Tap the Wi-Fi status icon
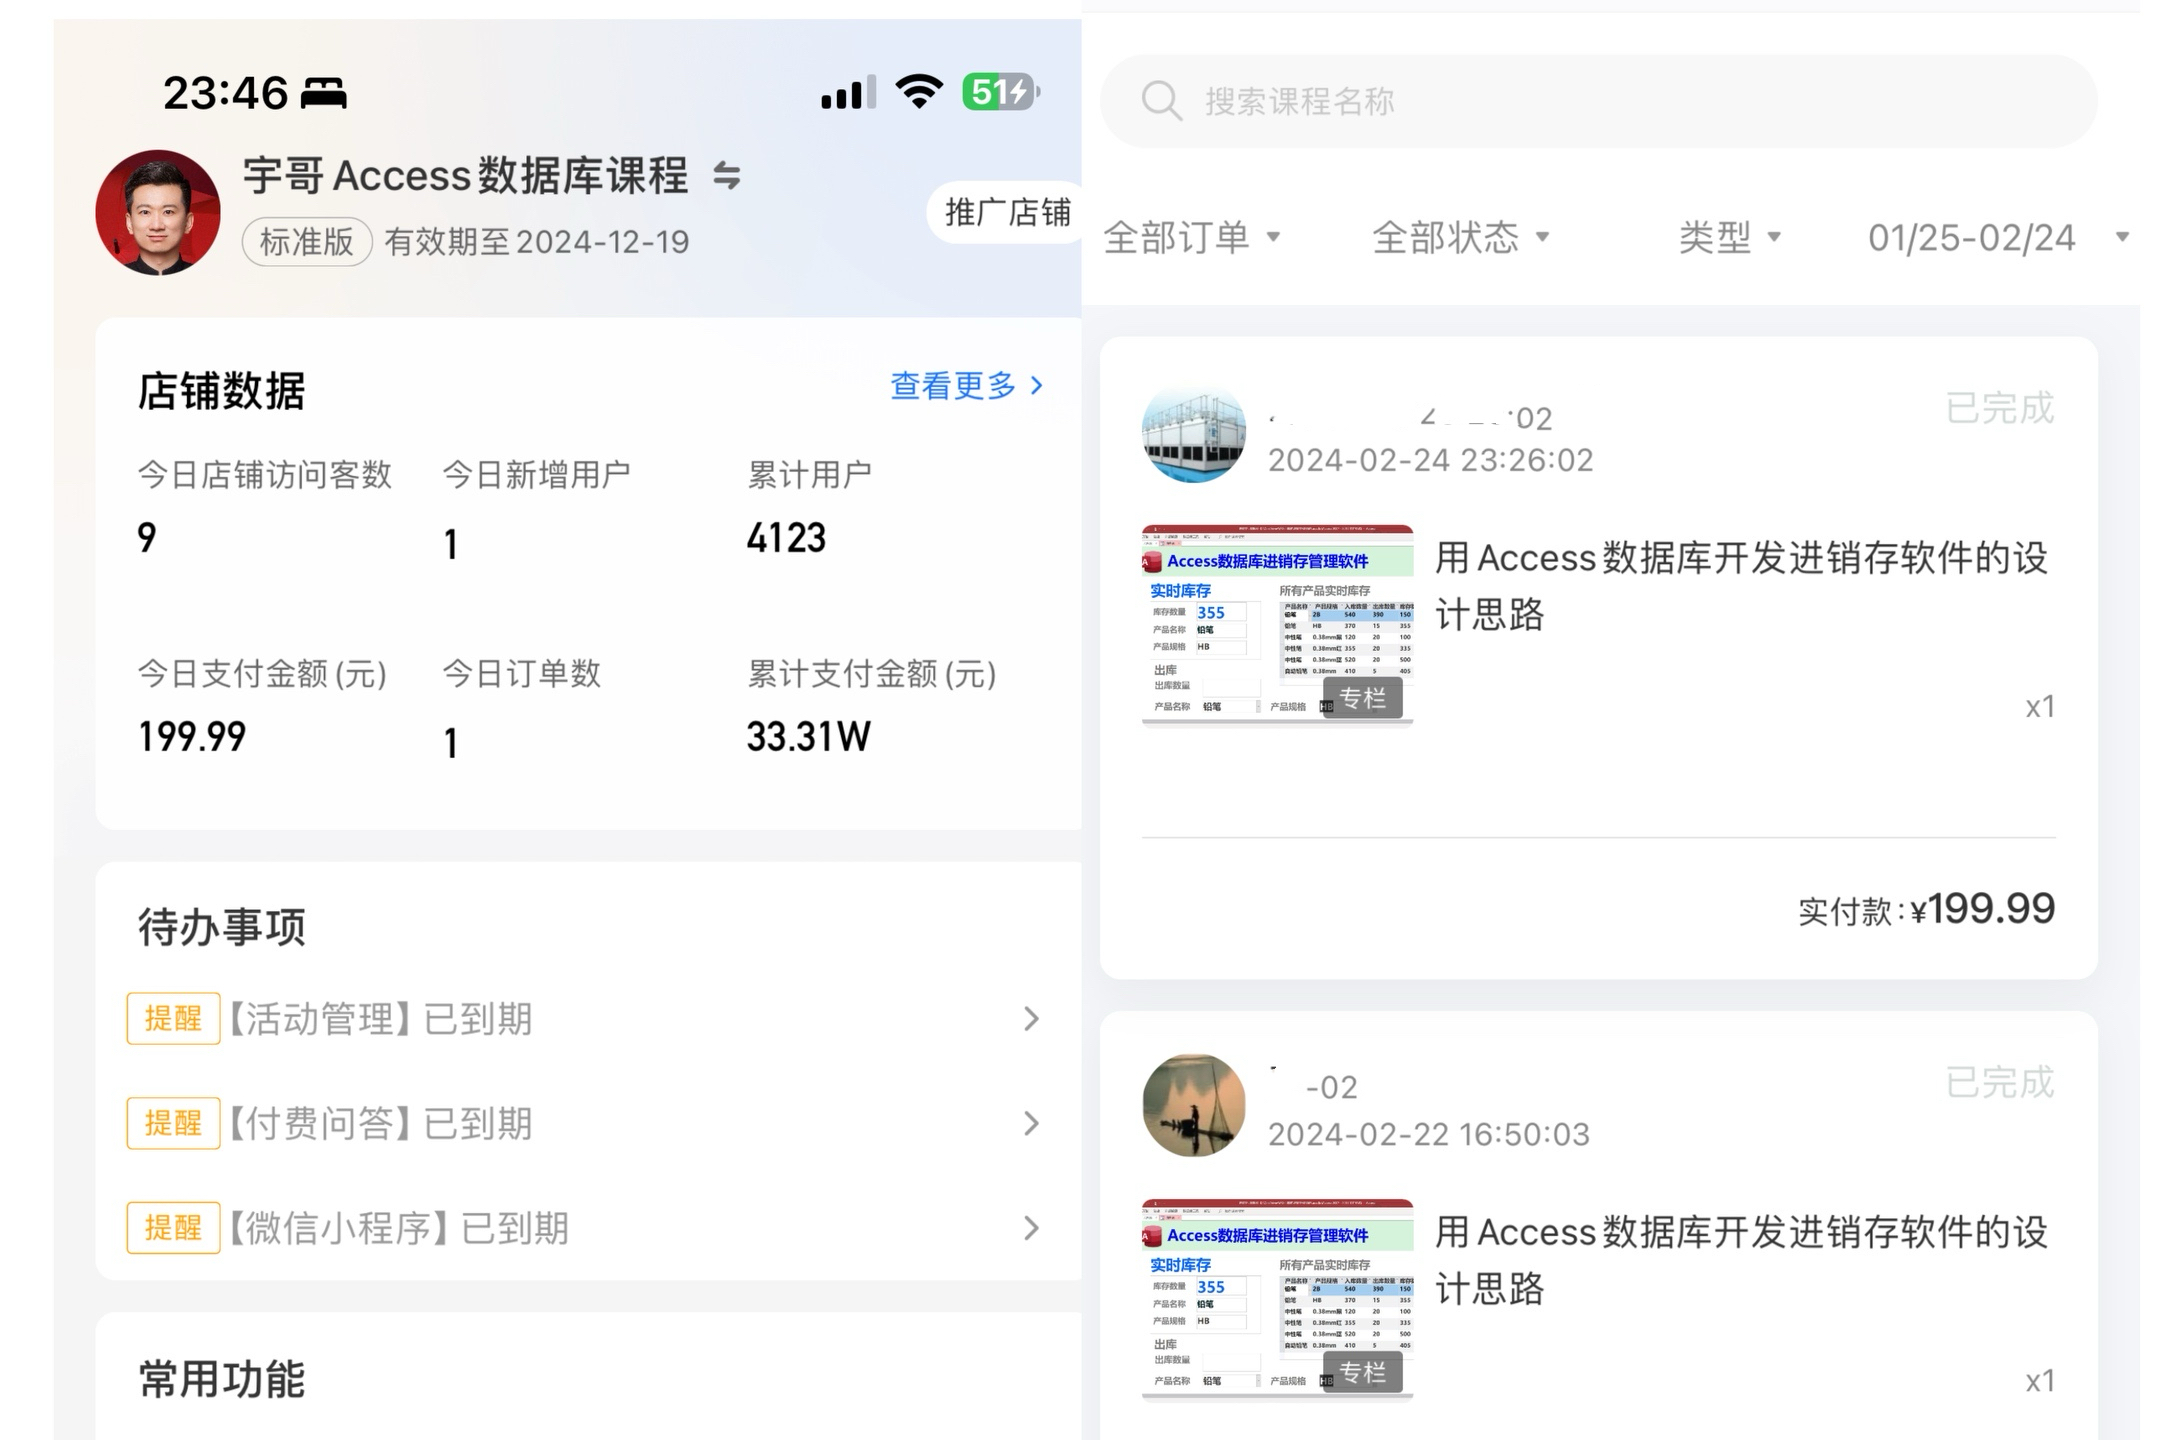This screenshot has height=1440, width=2160. pos(919,92)
